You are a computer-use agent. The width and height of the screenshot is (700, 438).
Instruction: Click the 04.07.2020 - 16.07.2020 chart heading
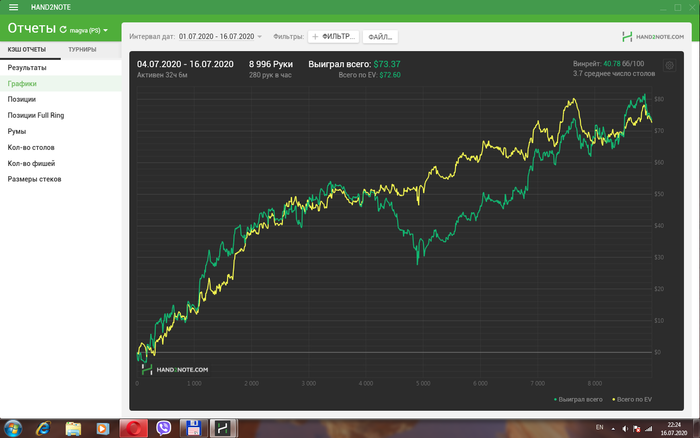click(185, 64)
